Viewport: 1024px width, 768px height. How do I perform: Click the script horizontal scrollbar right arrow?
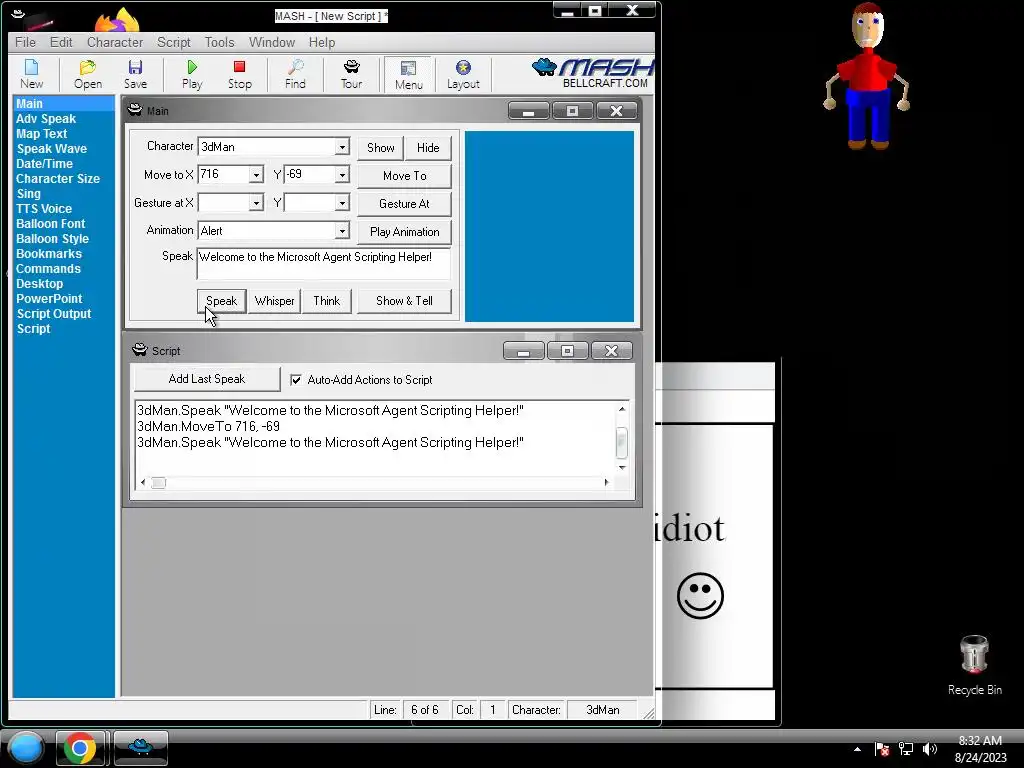[x=606, y=483]
